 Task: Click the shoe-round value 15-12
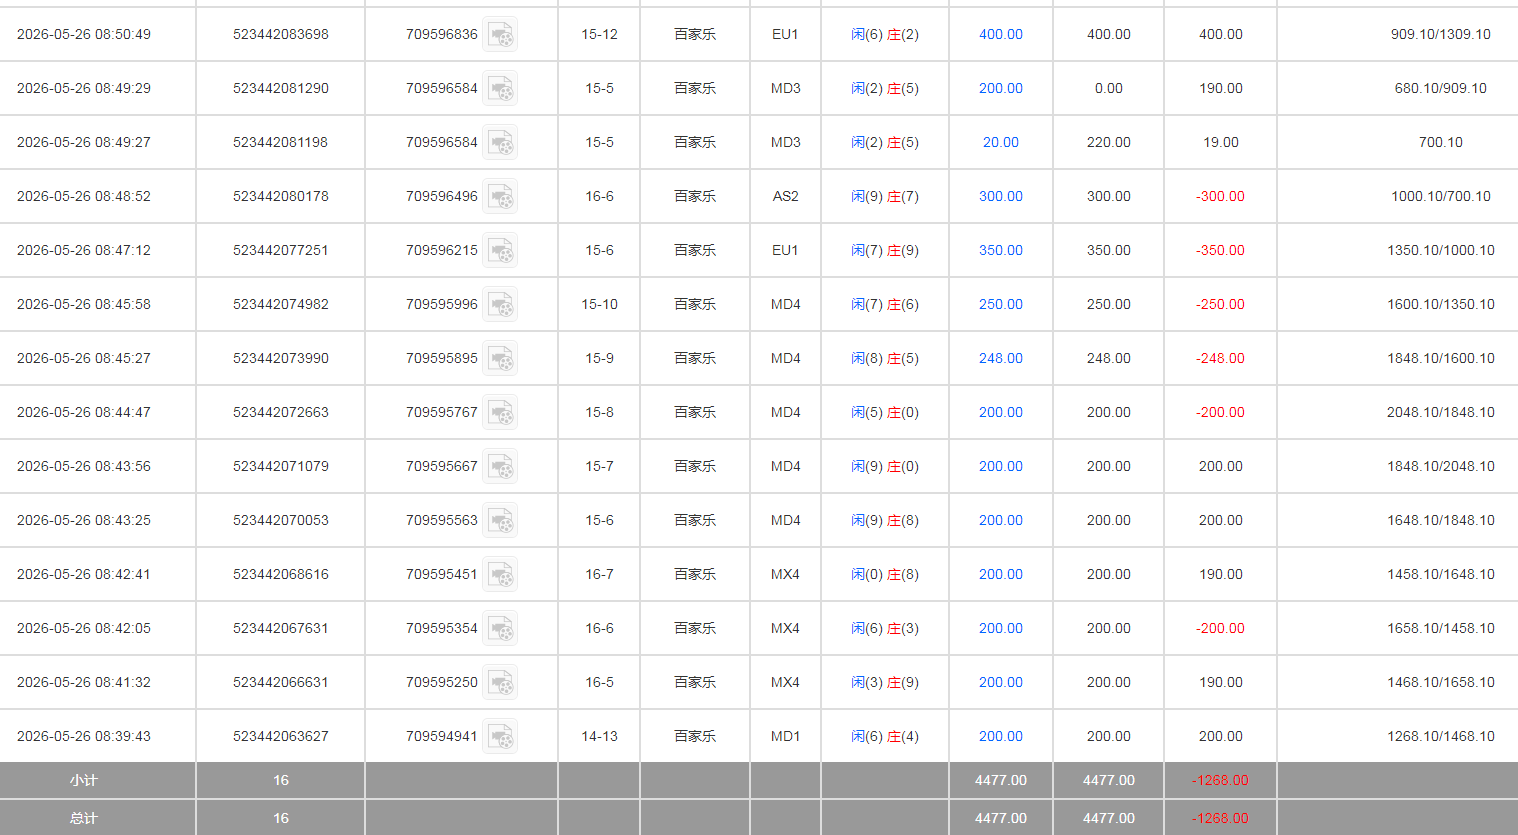click(599, 34)
